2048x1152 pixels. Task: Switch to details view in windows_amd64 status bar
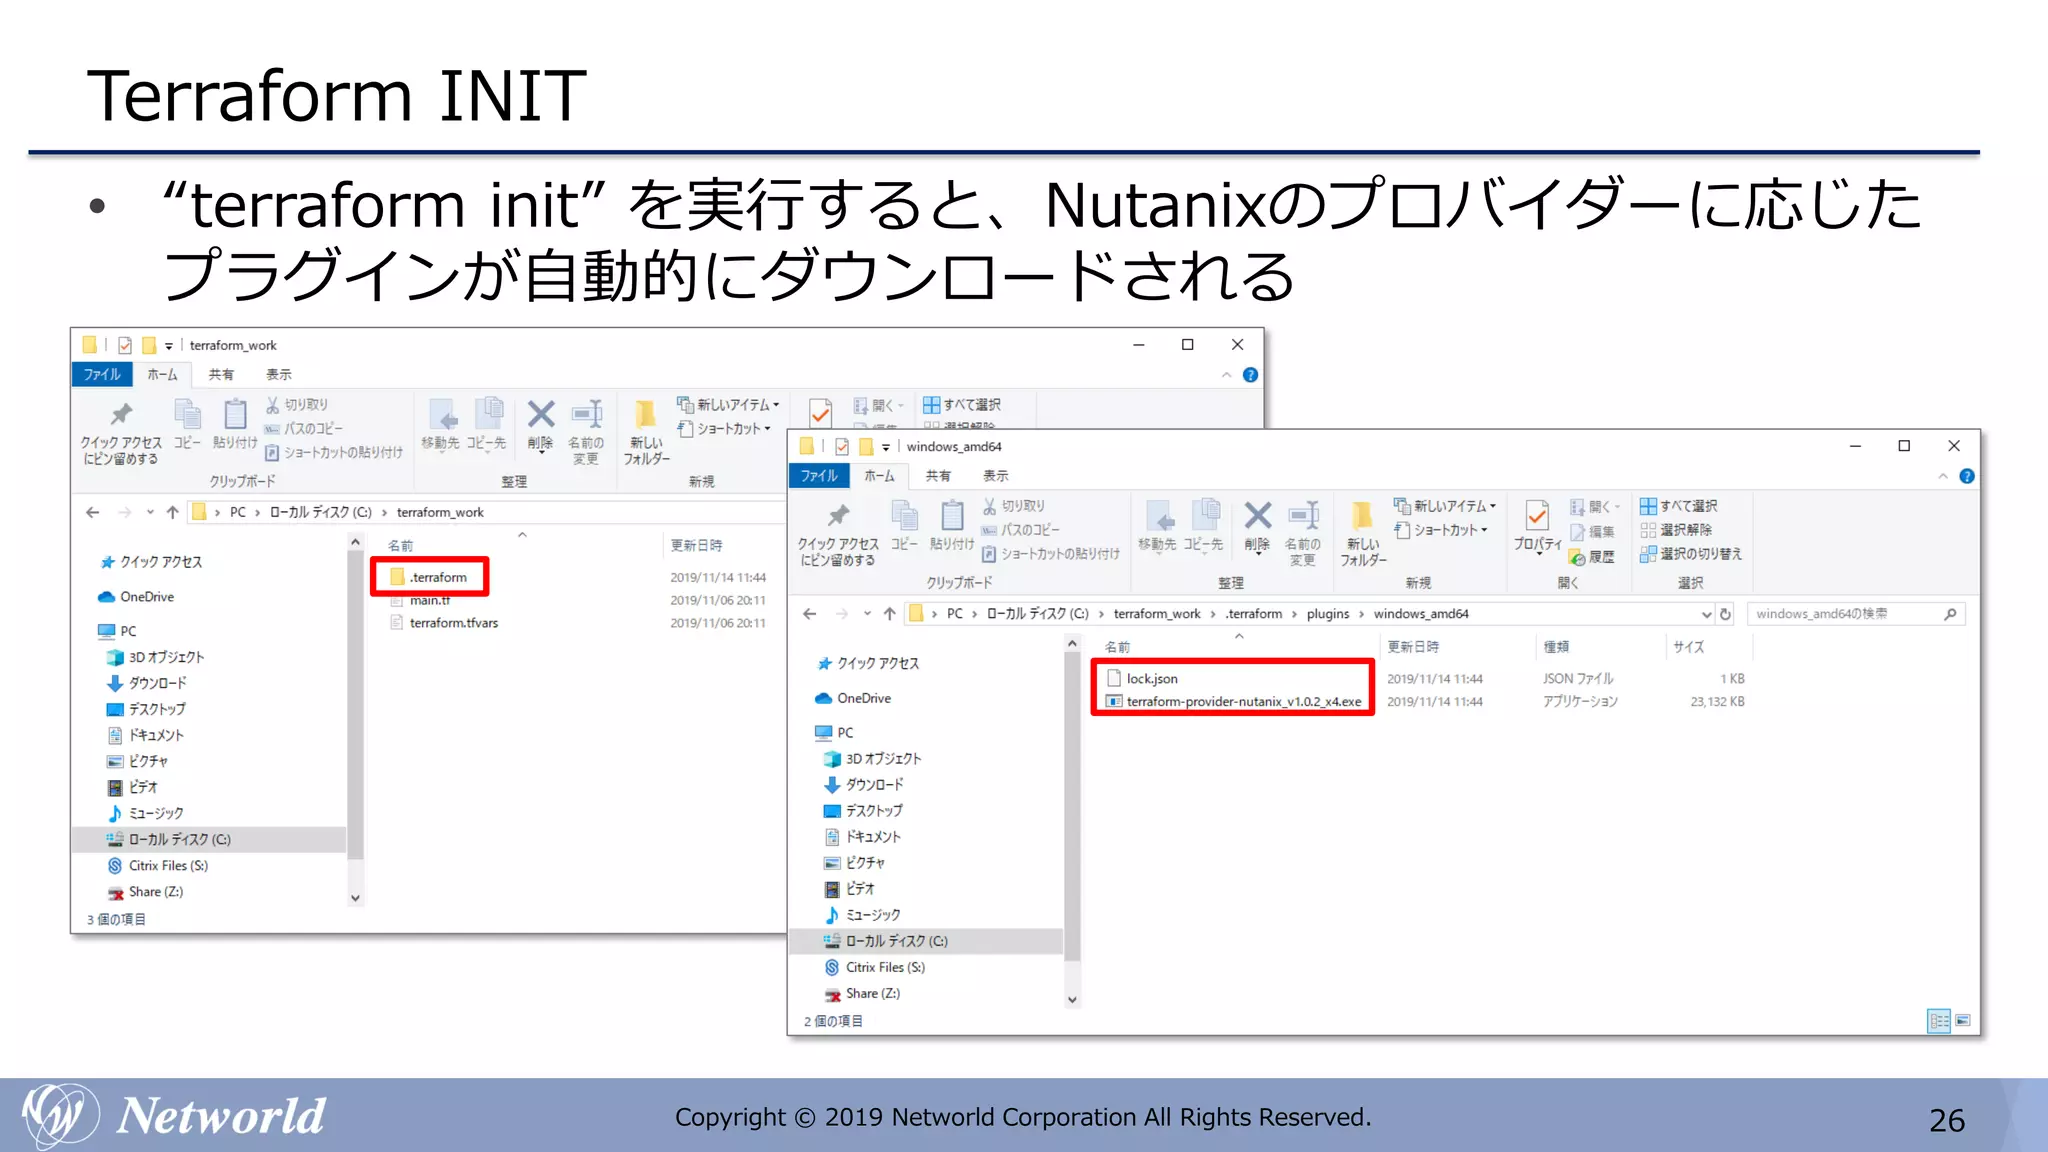click(x=1939, y=1021)
